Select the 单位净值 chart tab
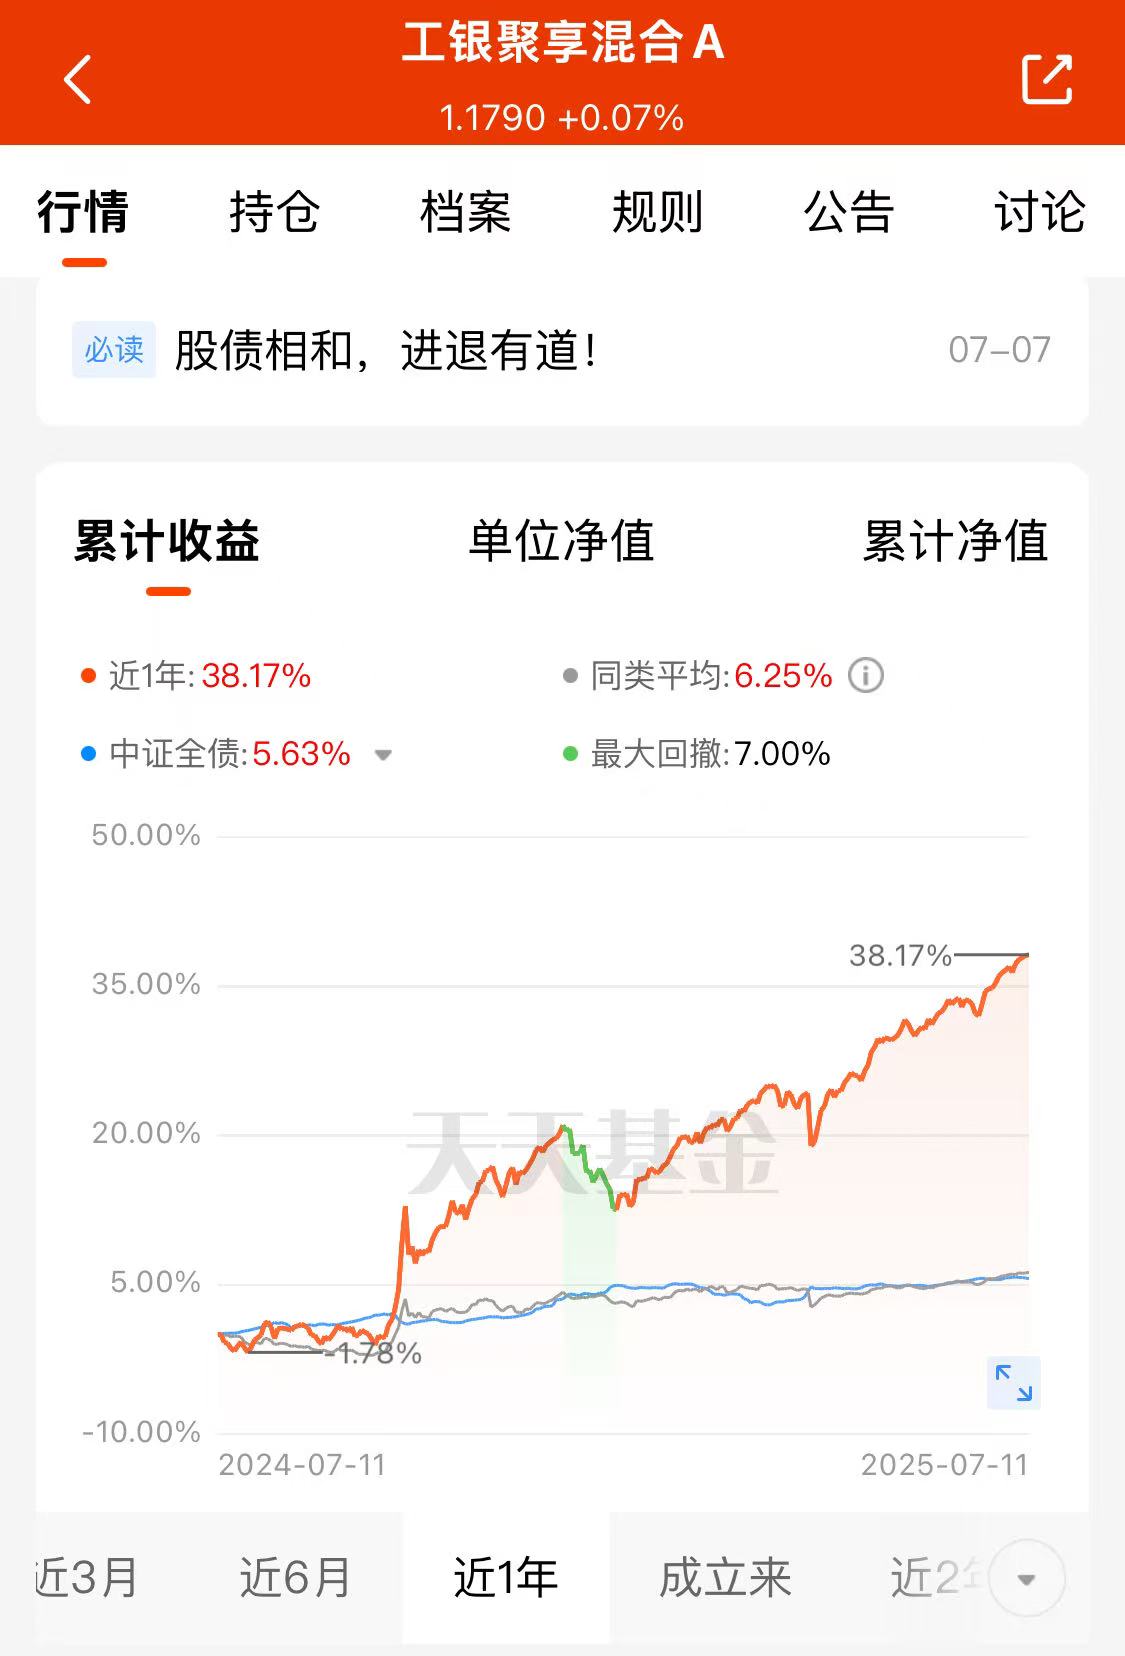 (562, 541)
